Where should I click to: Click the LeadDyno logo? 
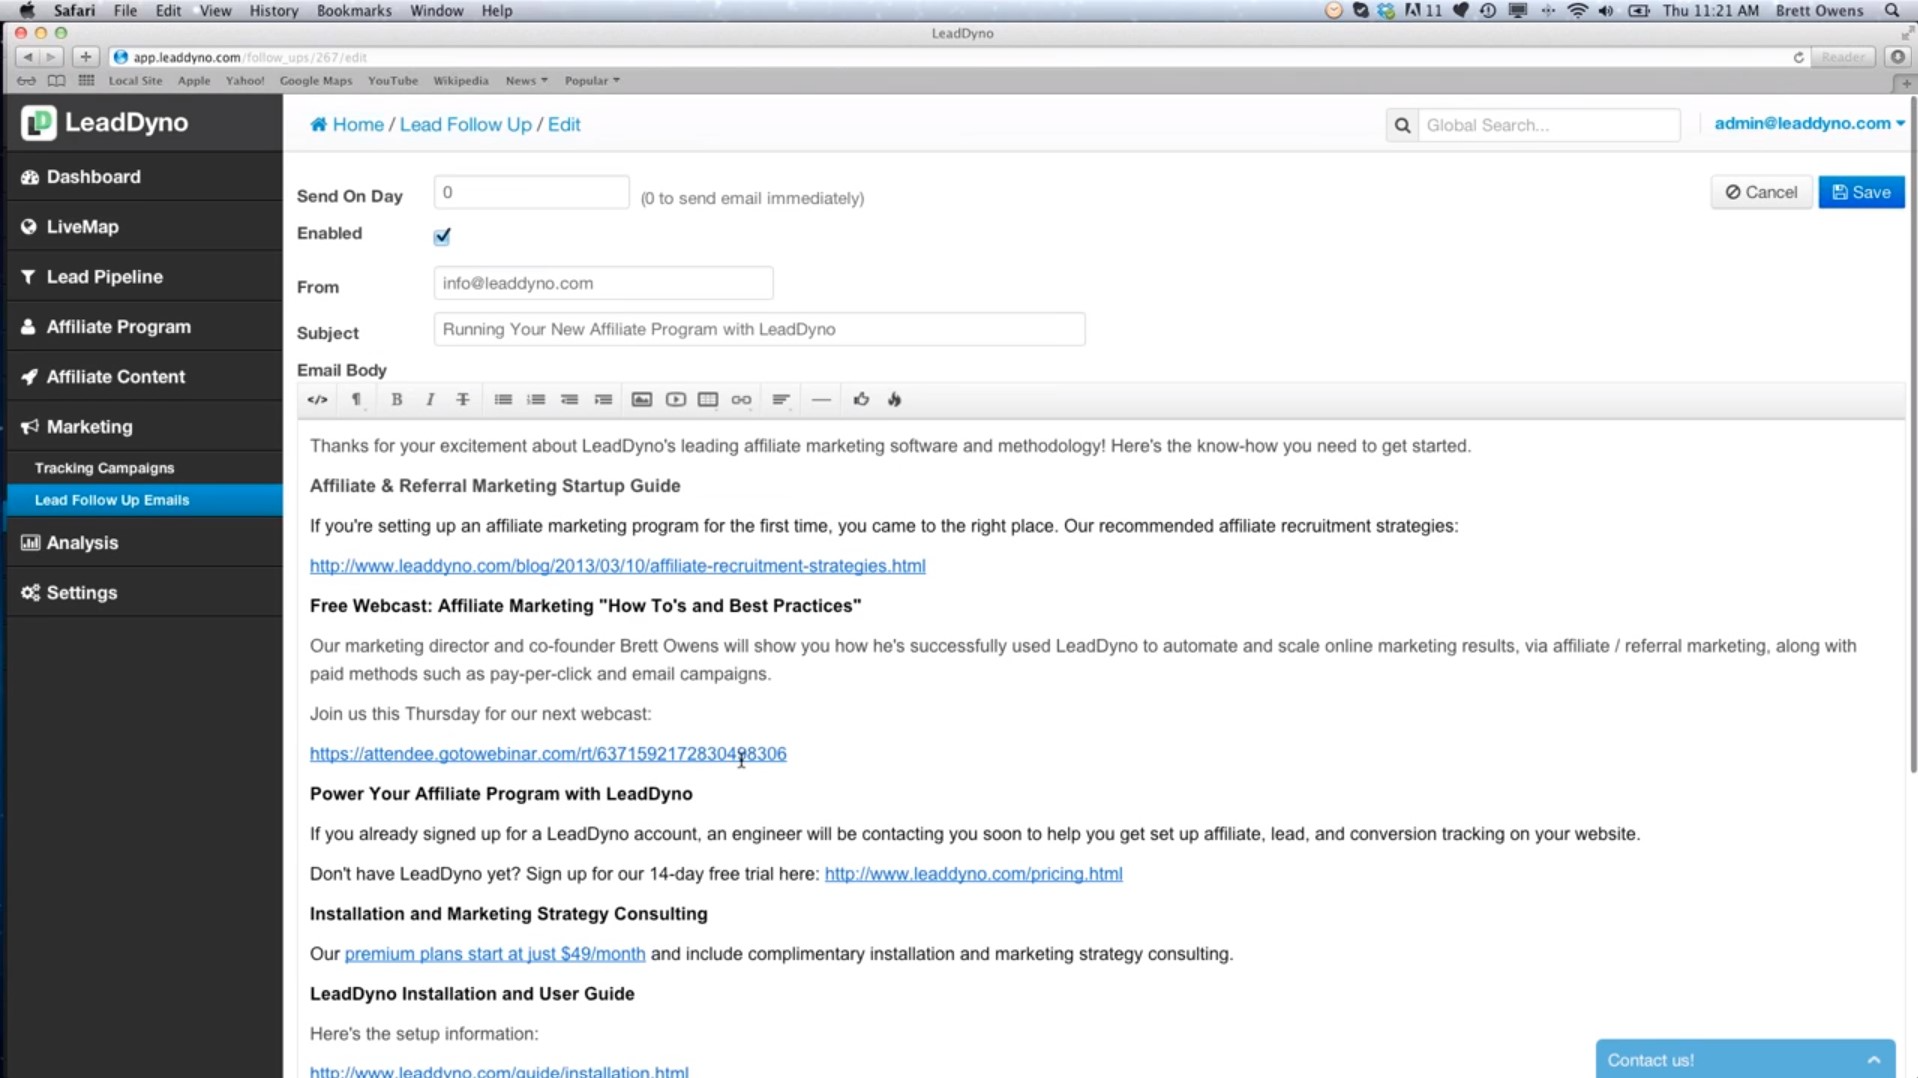(105, 122)
